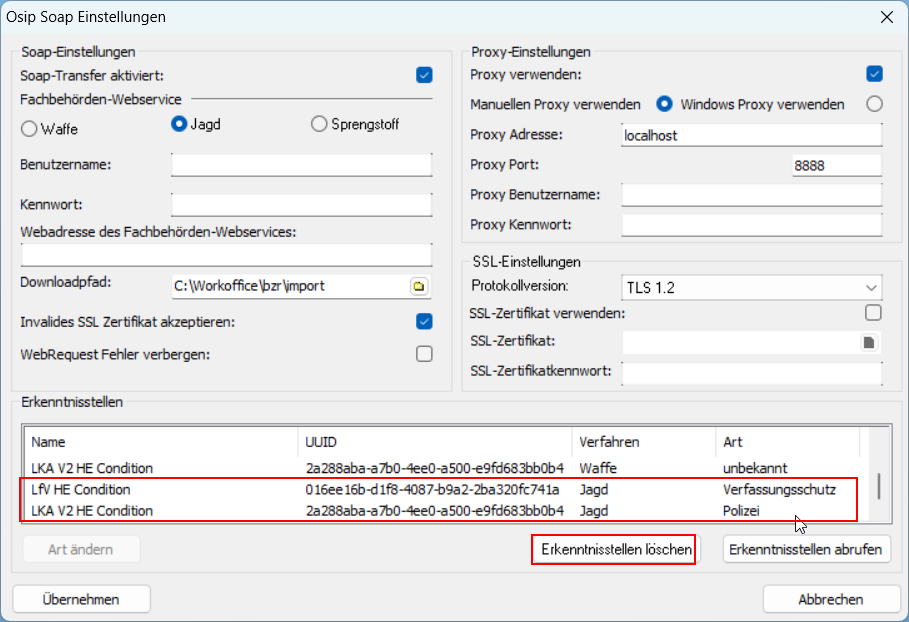Enable WebRequest Fehler verbergen checkbox
Image resolution: width=909 pixels, height=622 pixels.
(x=424, y=354)
